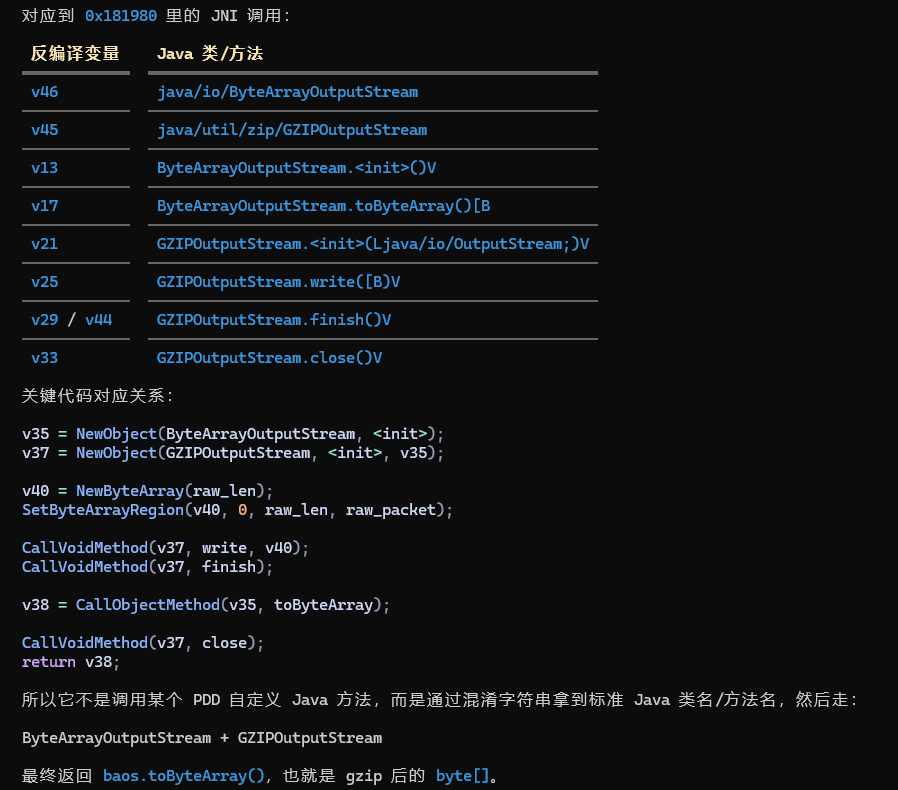
Task: Click GZIPOutputStream.close()V method entry
Action: pyautogui.click(x=269, y=357)
